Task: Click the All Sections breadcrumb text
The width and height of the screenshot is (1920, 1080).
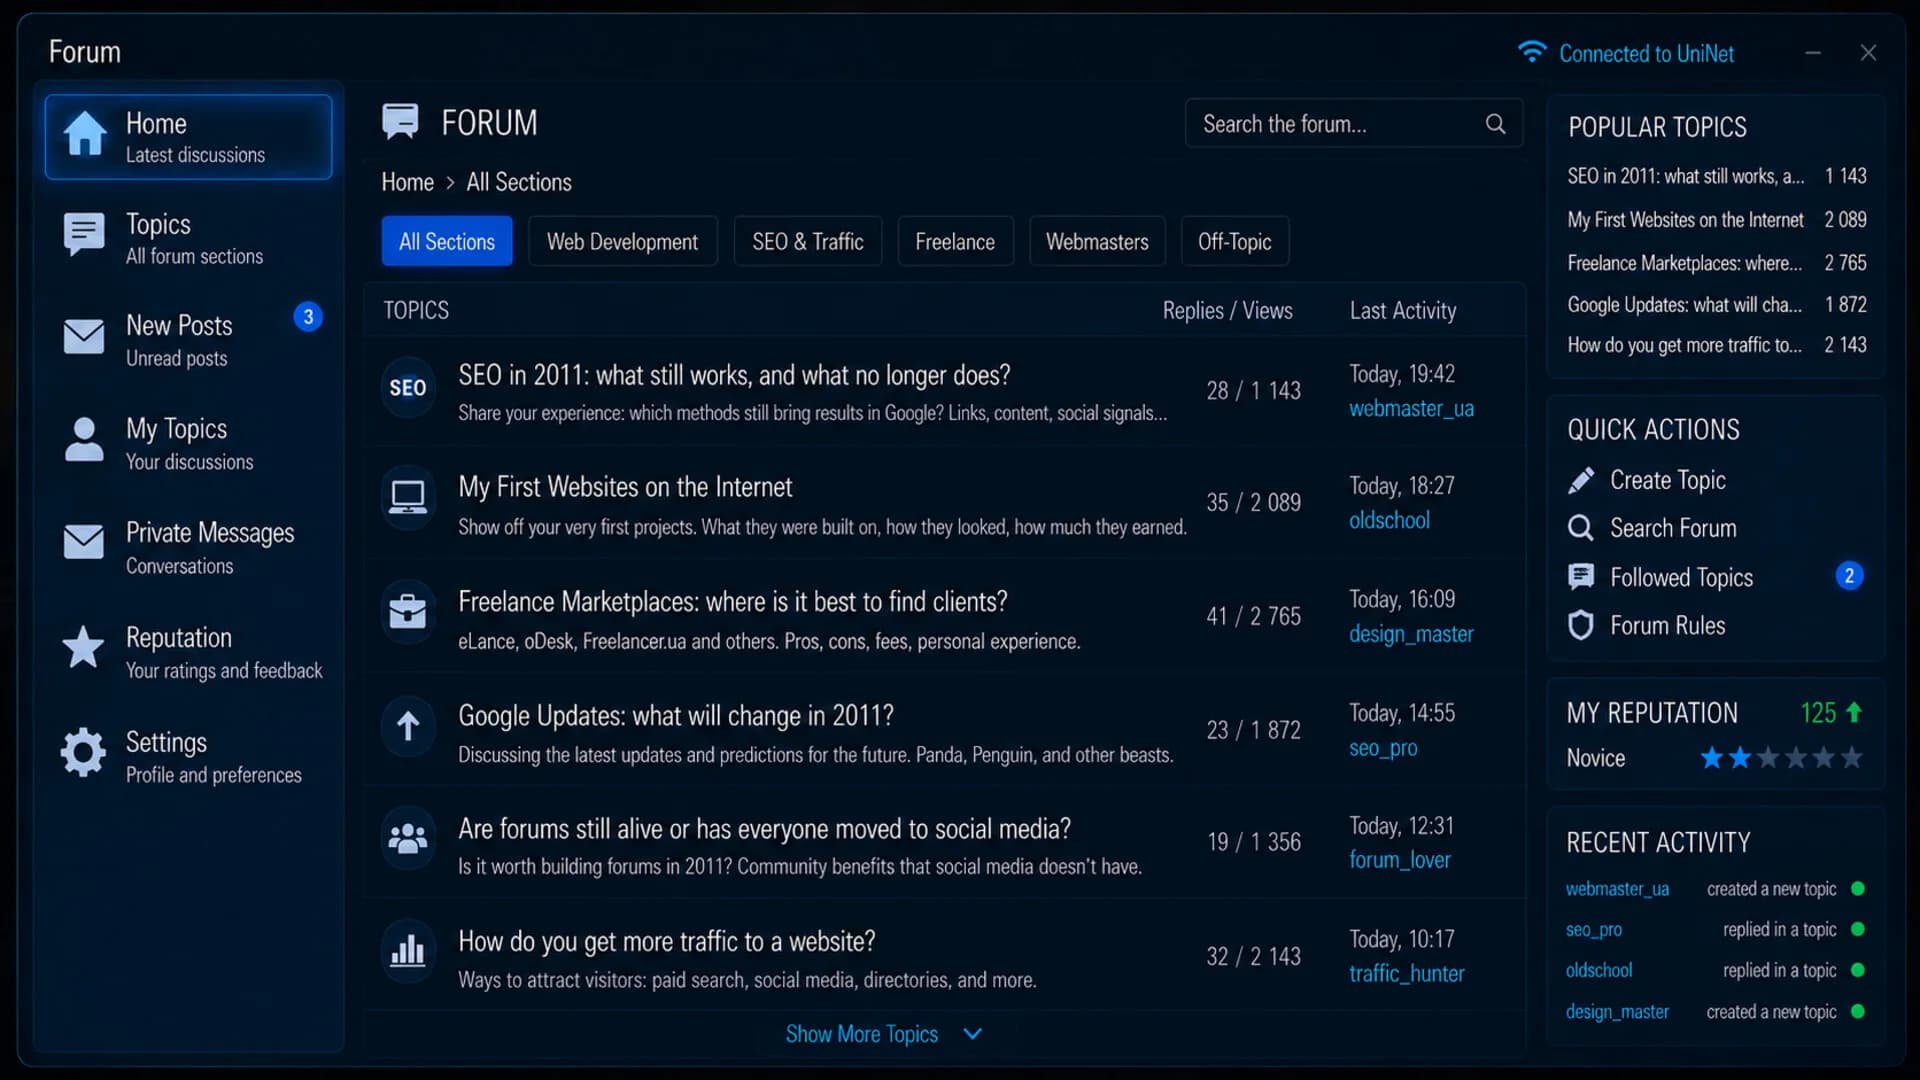Action: pos(519,182)
